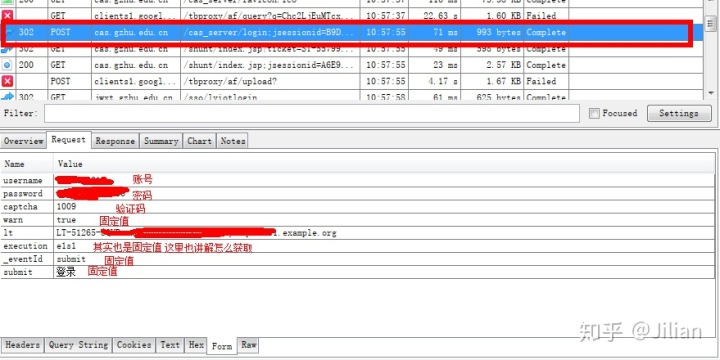Viewport: 720px width, 360px height.
Task: Click the submit value '登录'
Action: click(x=66, y=272)
